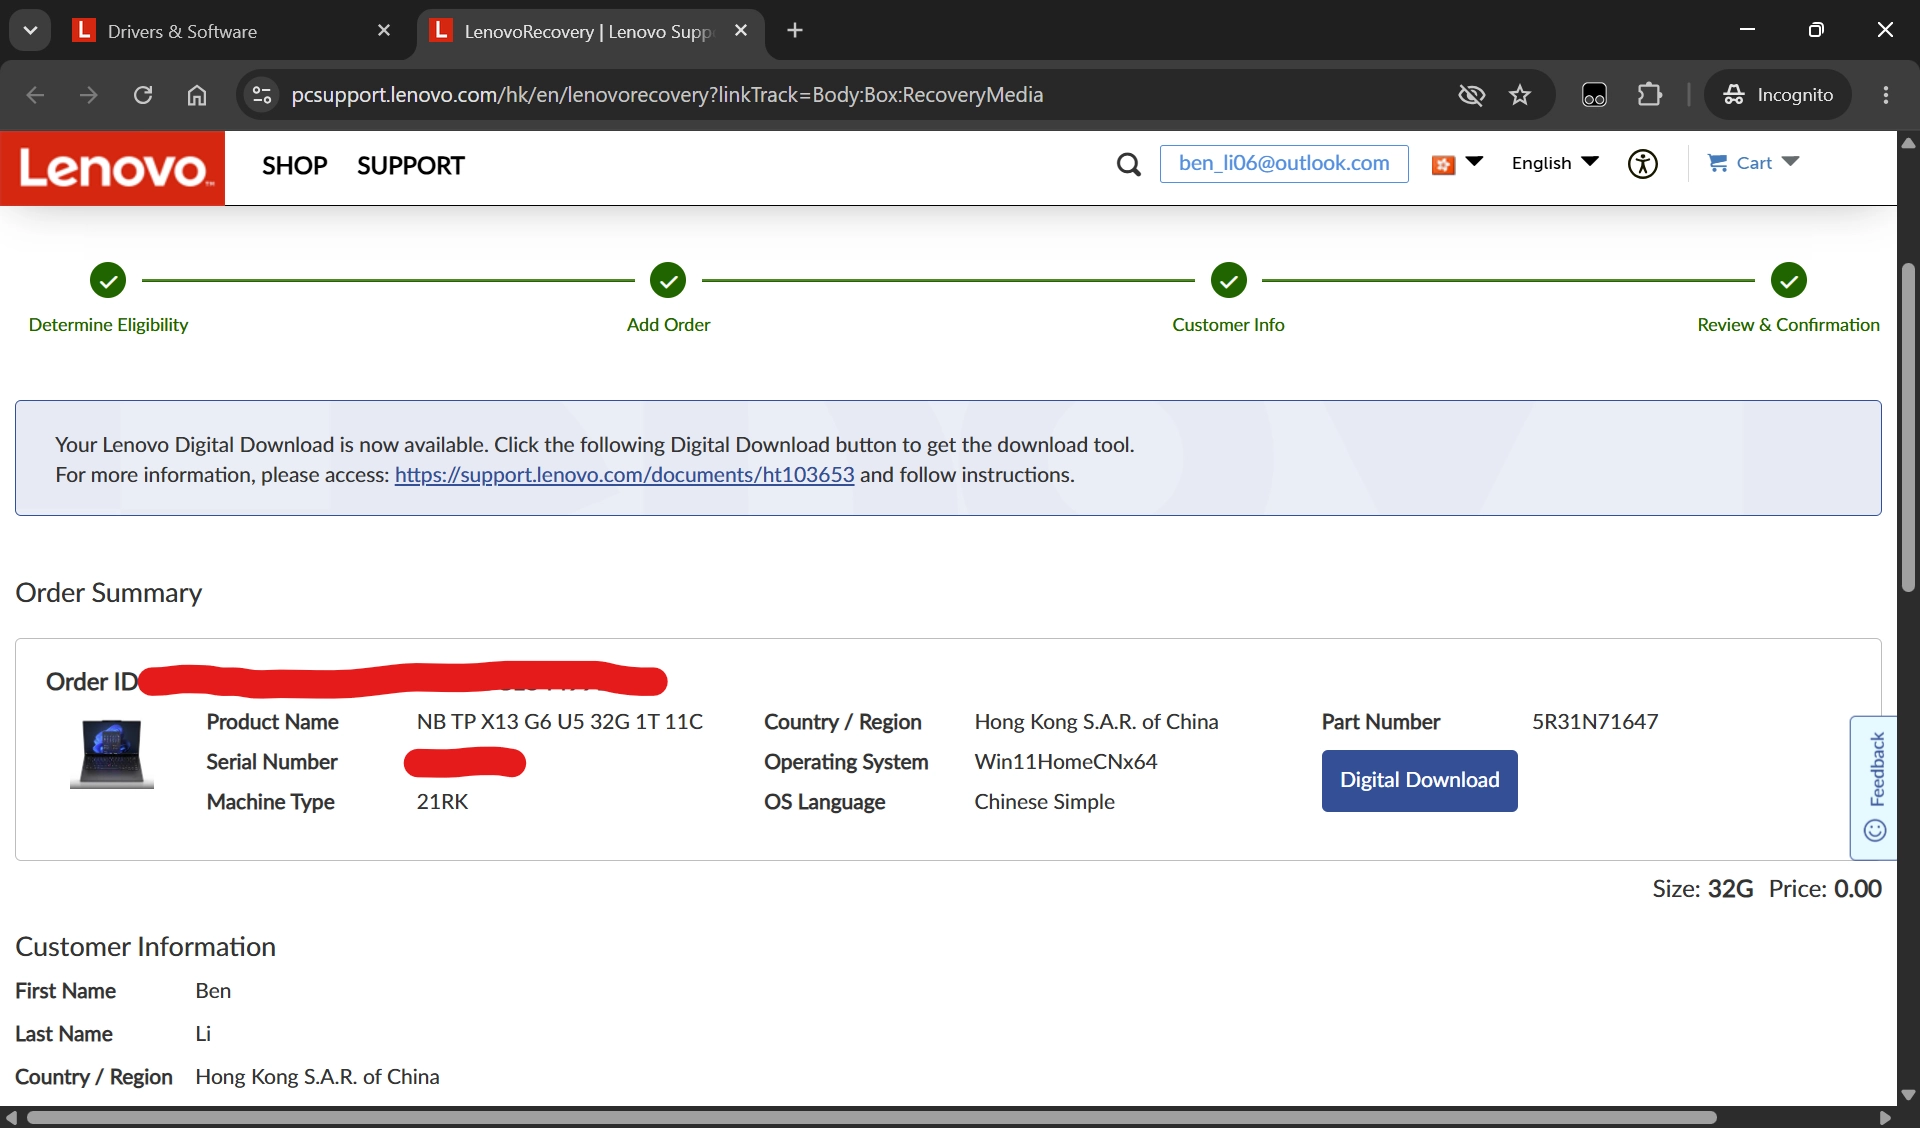Viewport: 1920px width, 1128px height.
Task: Click the Review & Confirmation step label
Action: [1788, 325]
